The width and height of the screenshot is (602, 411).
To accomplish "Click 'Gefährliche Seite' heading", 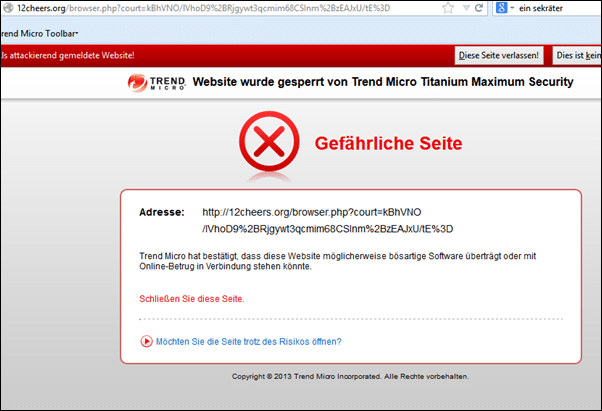I will [388, 143].
